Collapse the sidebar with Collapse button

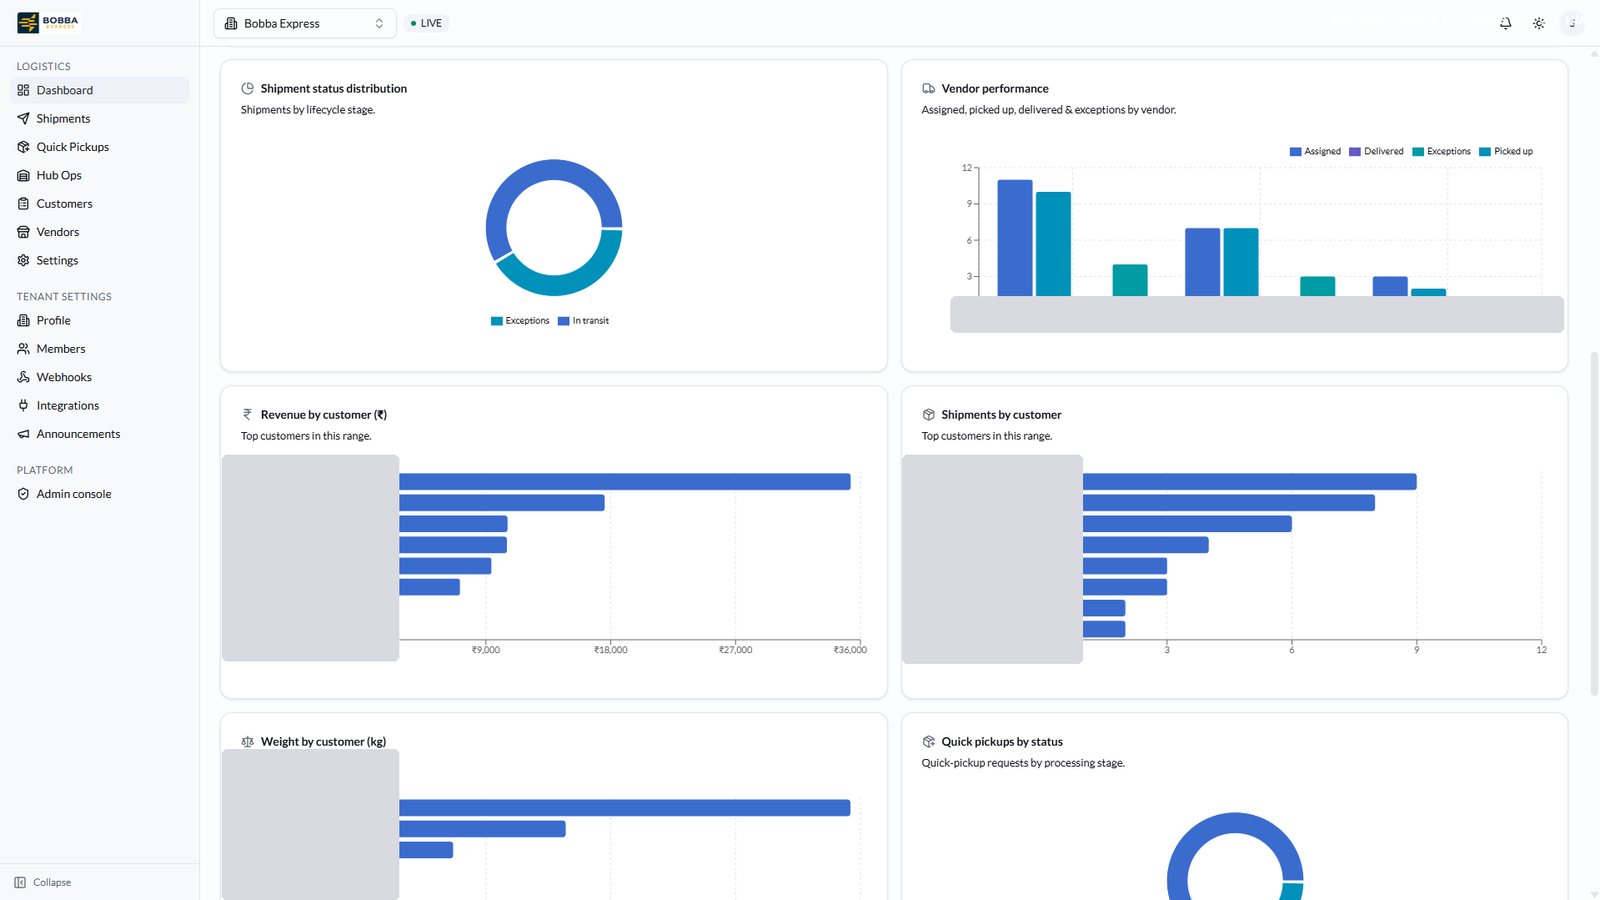click(43, 882)
